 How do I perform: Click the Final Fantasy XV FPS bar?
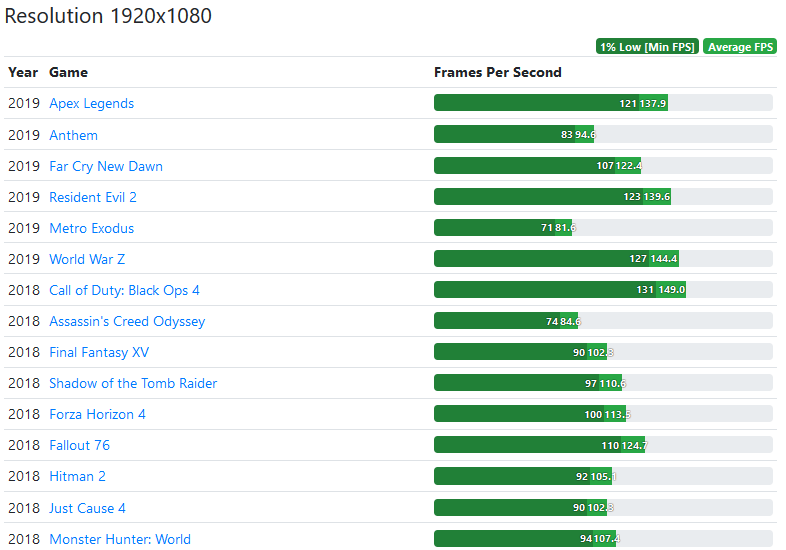(603, 352)
